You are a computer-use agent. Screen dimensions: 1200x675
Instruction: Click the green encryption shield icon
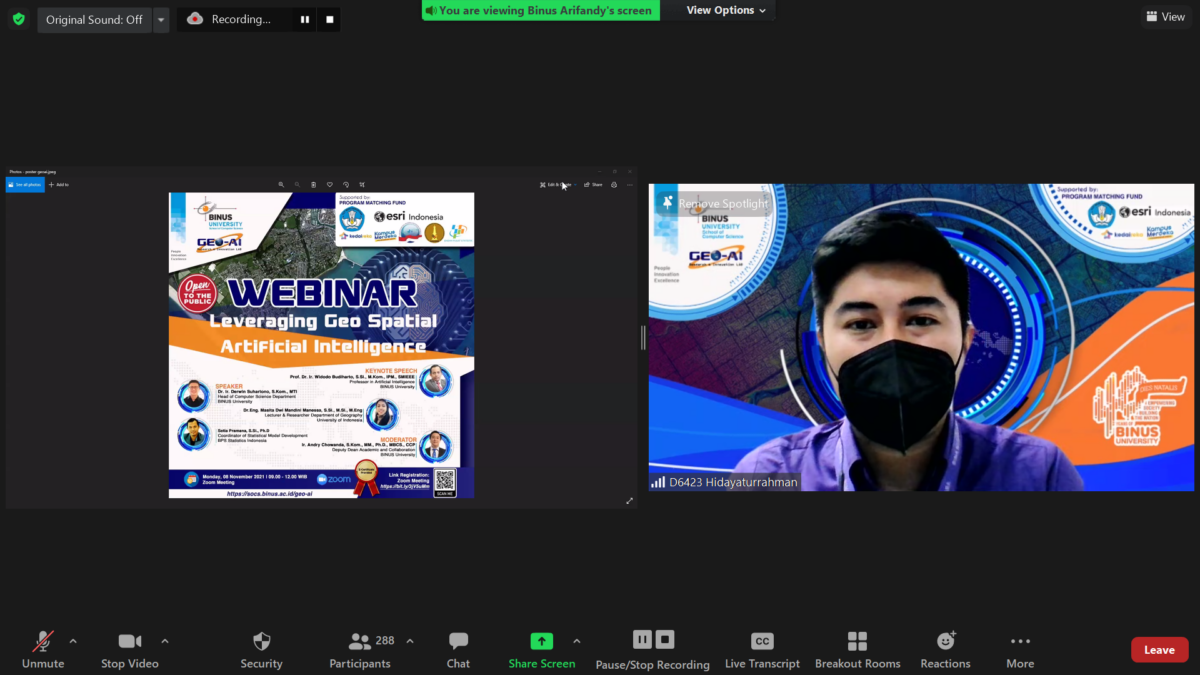click(18, 19)
